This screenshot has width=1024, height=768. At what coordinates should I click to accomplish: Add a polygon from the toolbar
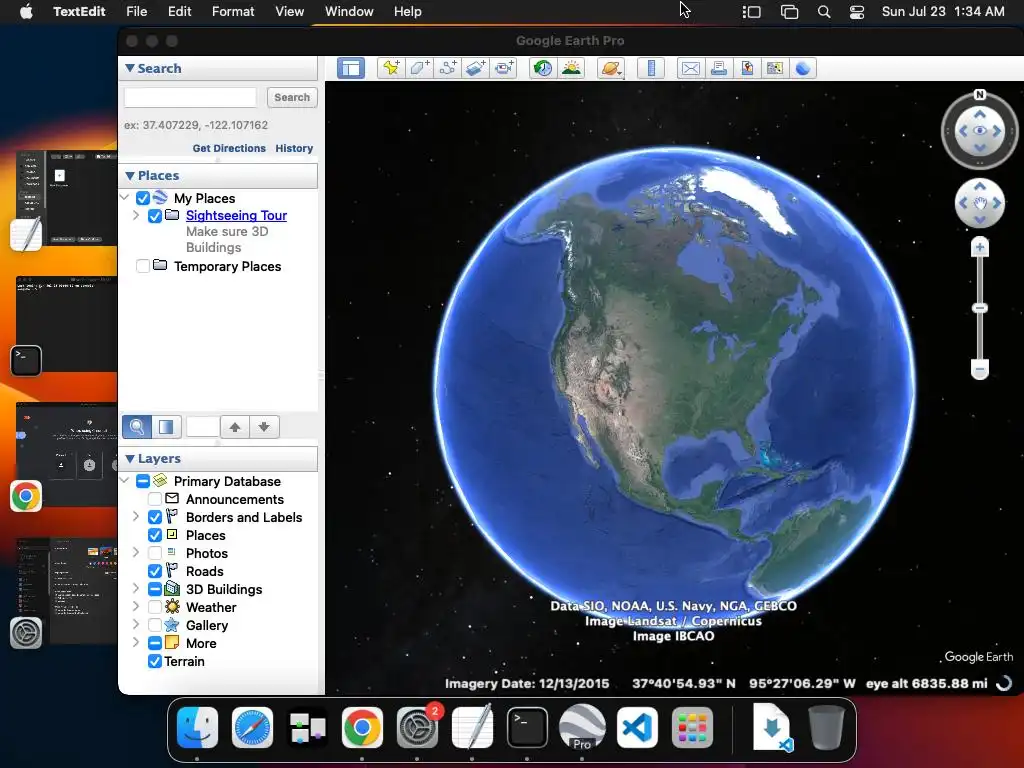pyautogui.click(x=419, y=69)
